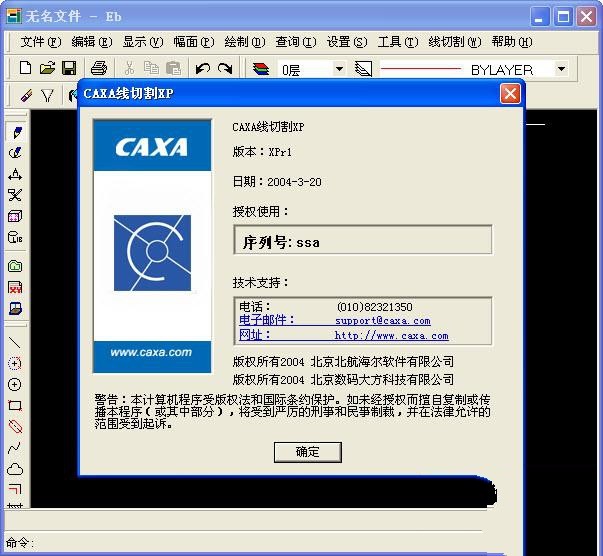
Task: Click the application icon in main title bar
Action: pyautogui.click(x=14, y=16)
